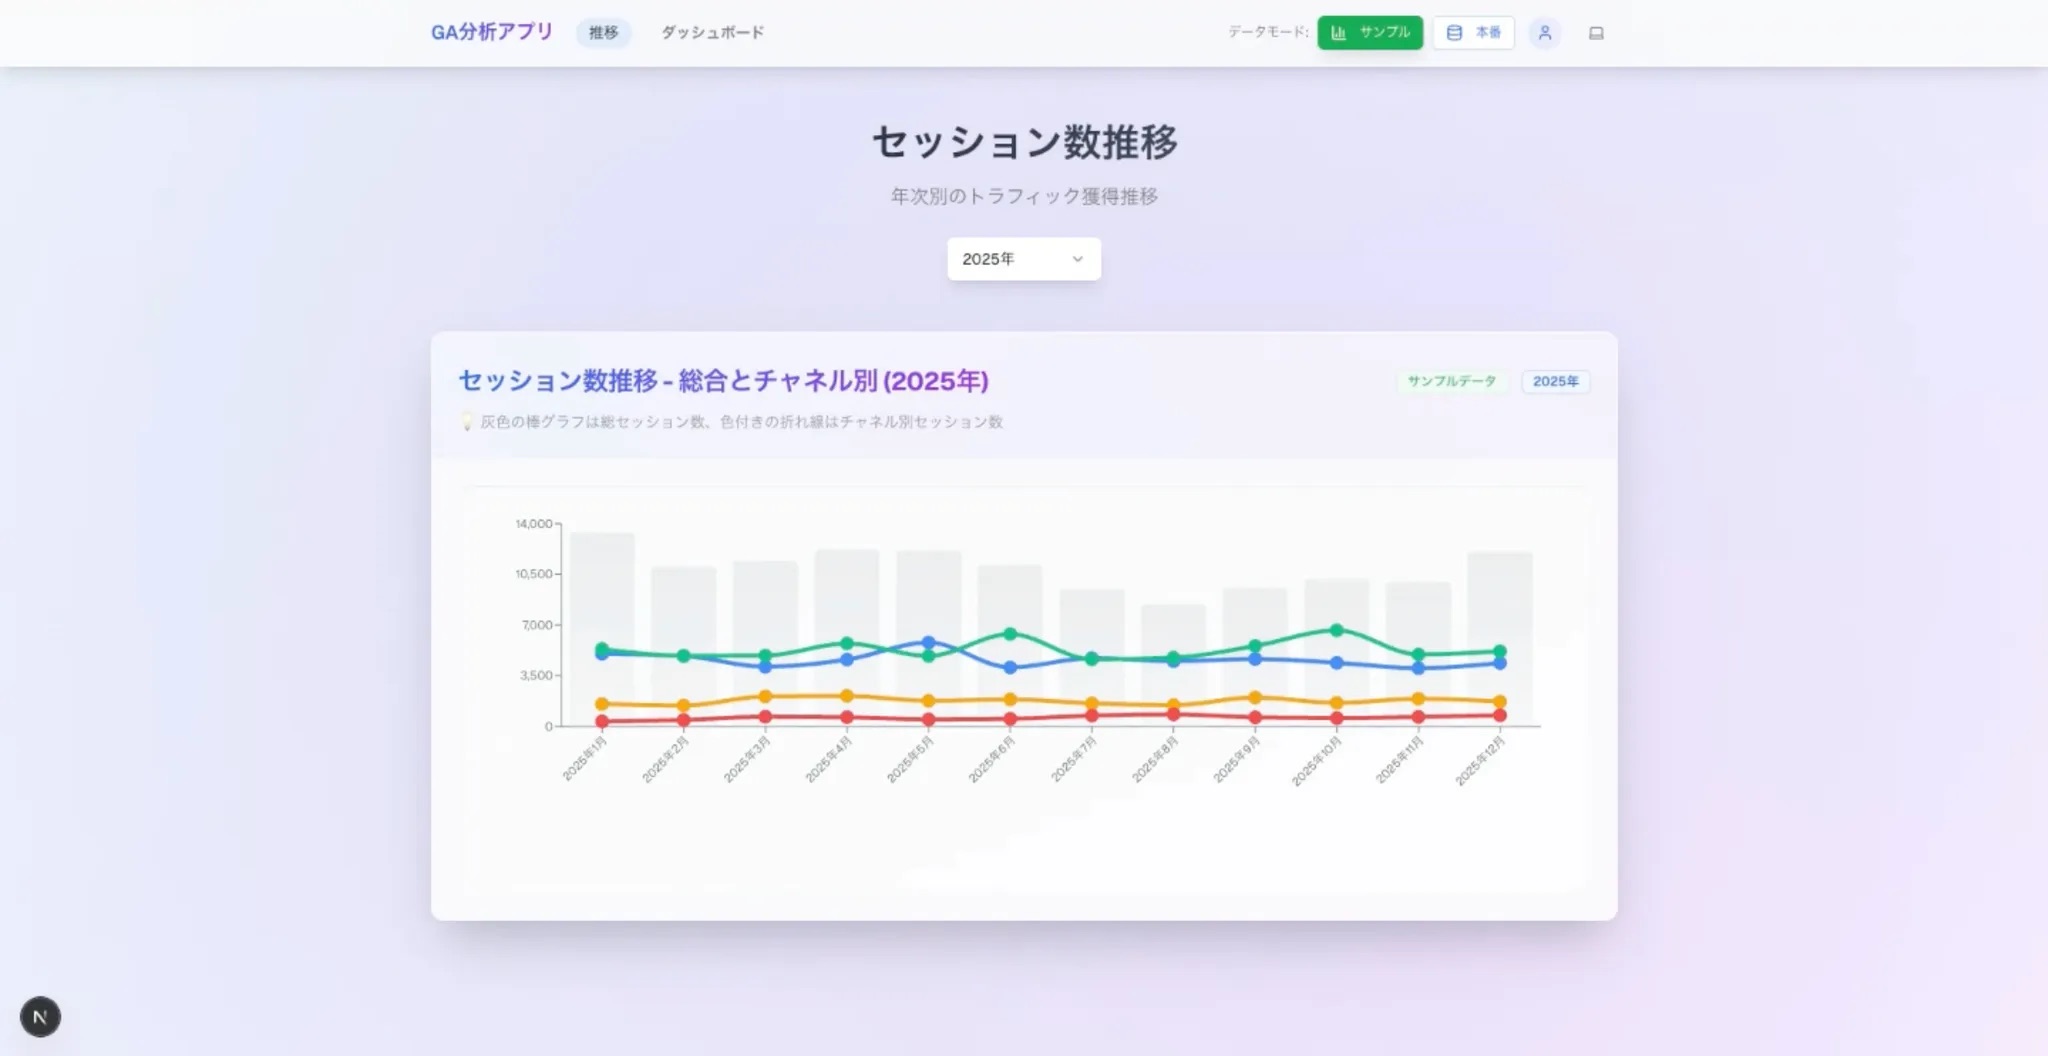Click the GA分析アプリ logo link
Viewport: 2048px width, 1056px height.
tap(491, 32)
